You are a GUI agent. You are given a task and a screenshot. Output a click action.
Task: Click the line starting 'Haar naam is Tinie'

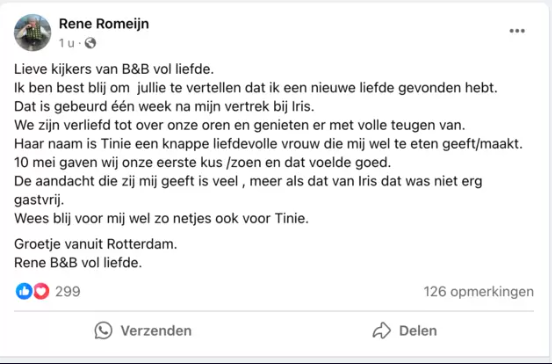click(x=269, y=144)
